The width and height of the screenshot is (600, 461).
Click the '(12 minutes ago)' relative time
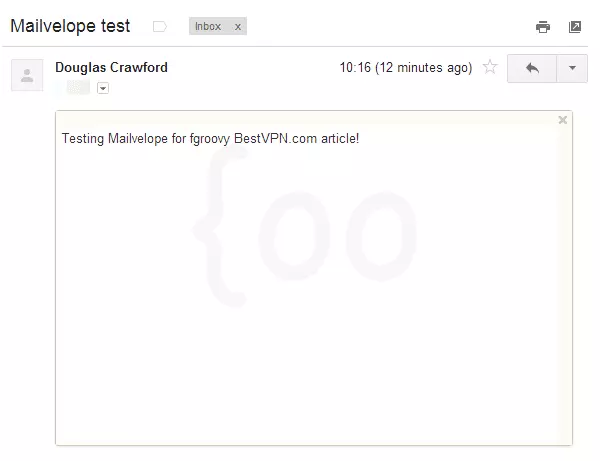coord(424,68)
